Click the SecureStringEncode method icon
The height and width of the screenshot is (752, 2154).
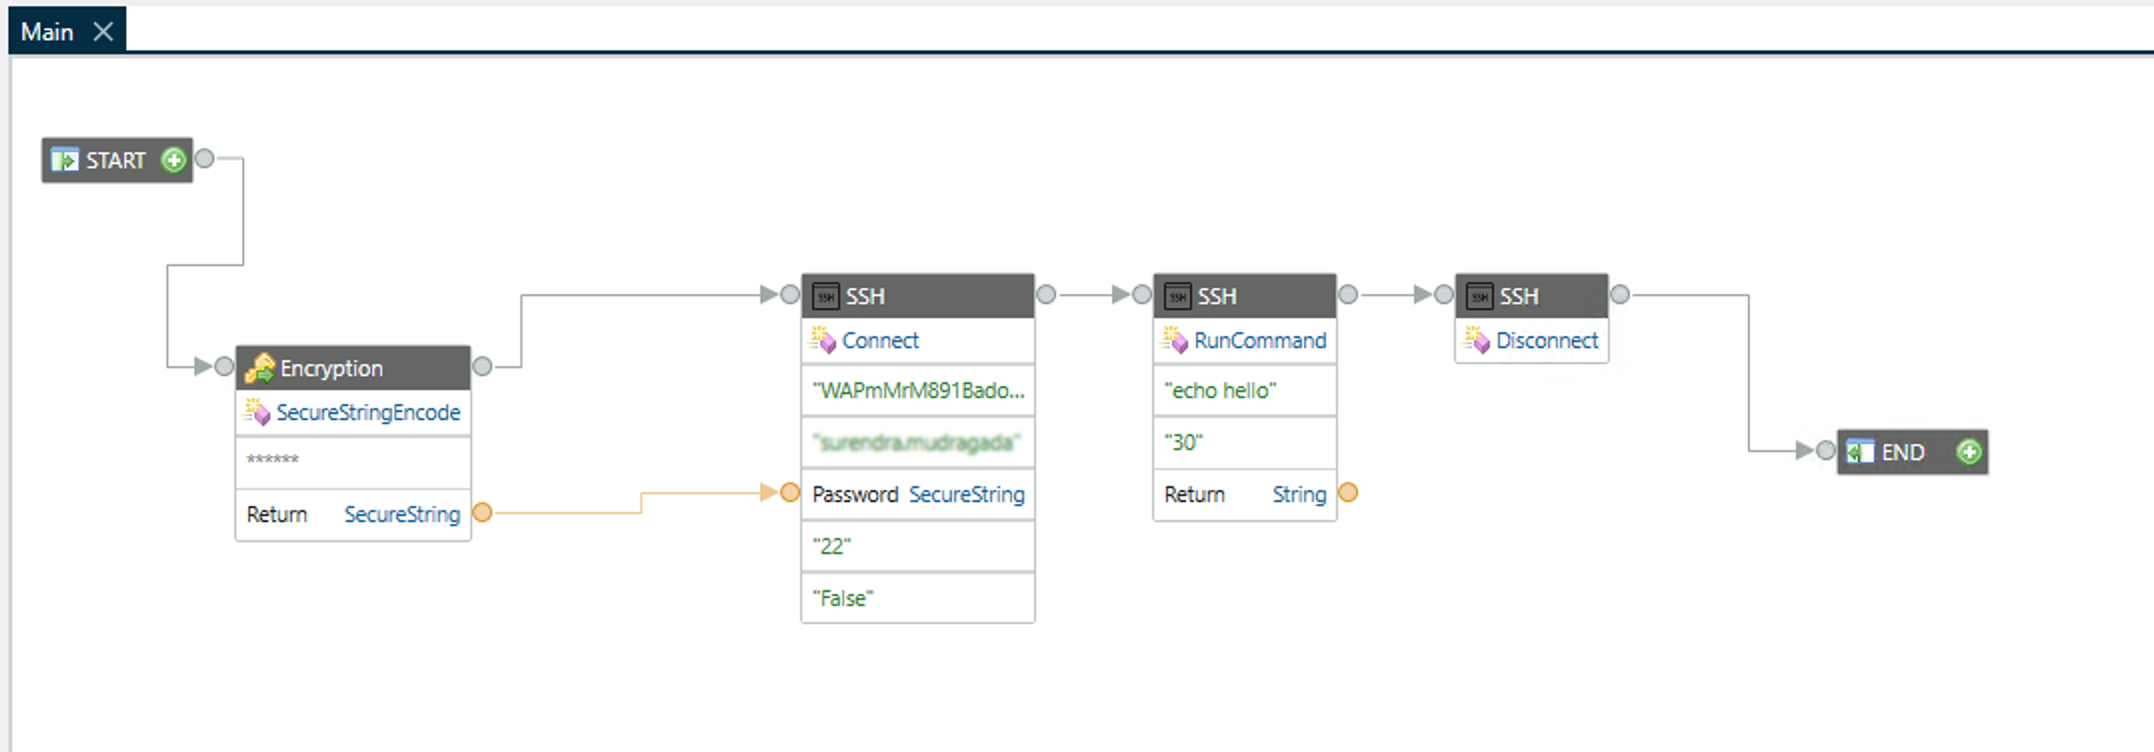(x=257, y=412)
